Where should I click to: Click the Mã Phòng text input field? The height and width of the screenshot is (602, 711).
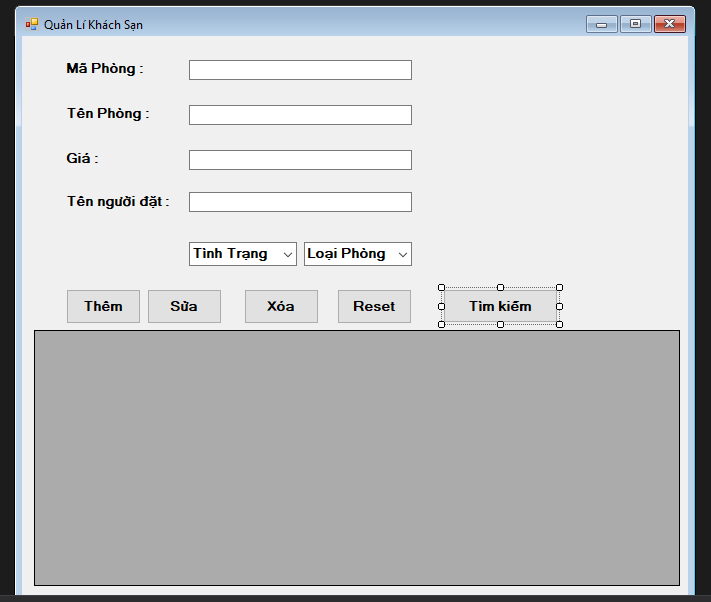pyautogui.click(x=300, y=70)
